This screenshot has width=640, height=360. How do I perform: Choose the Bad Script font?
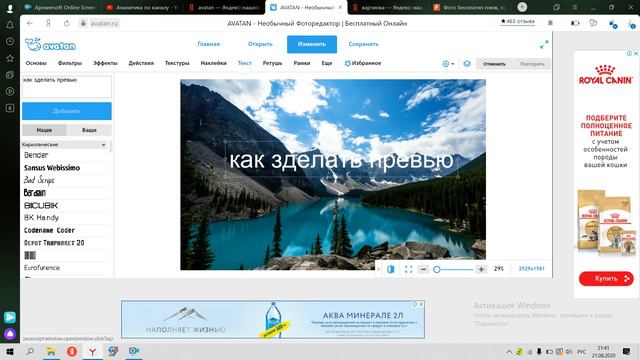[x=39, y=180]
